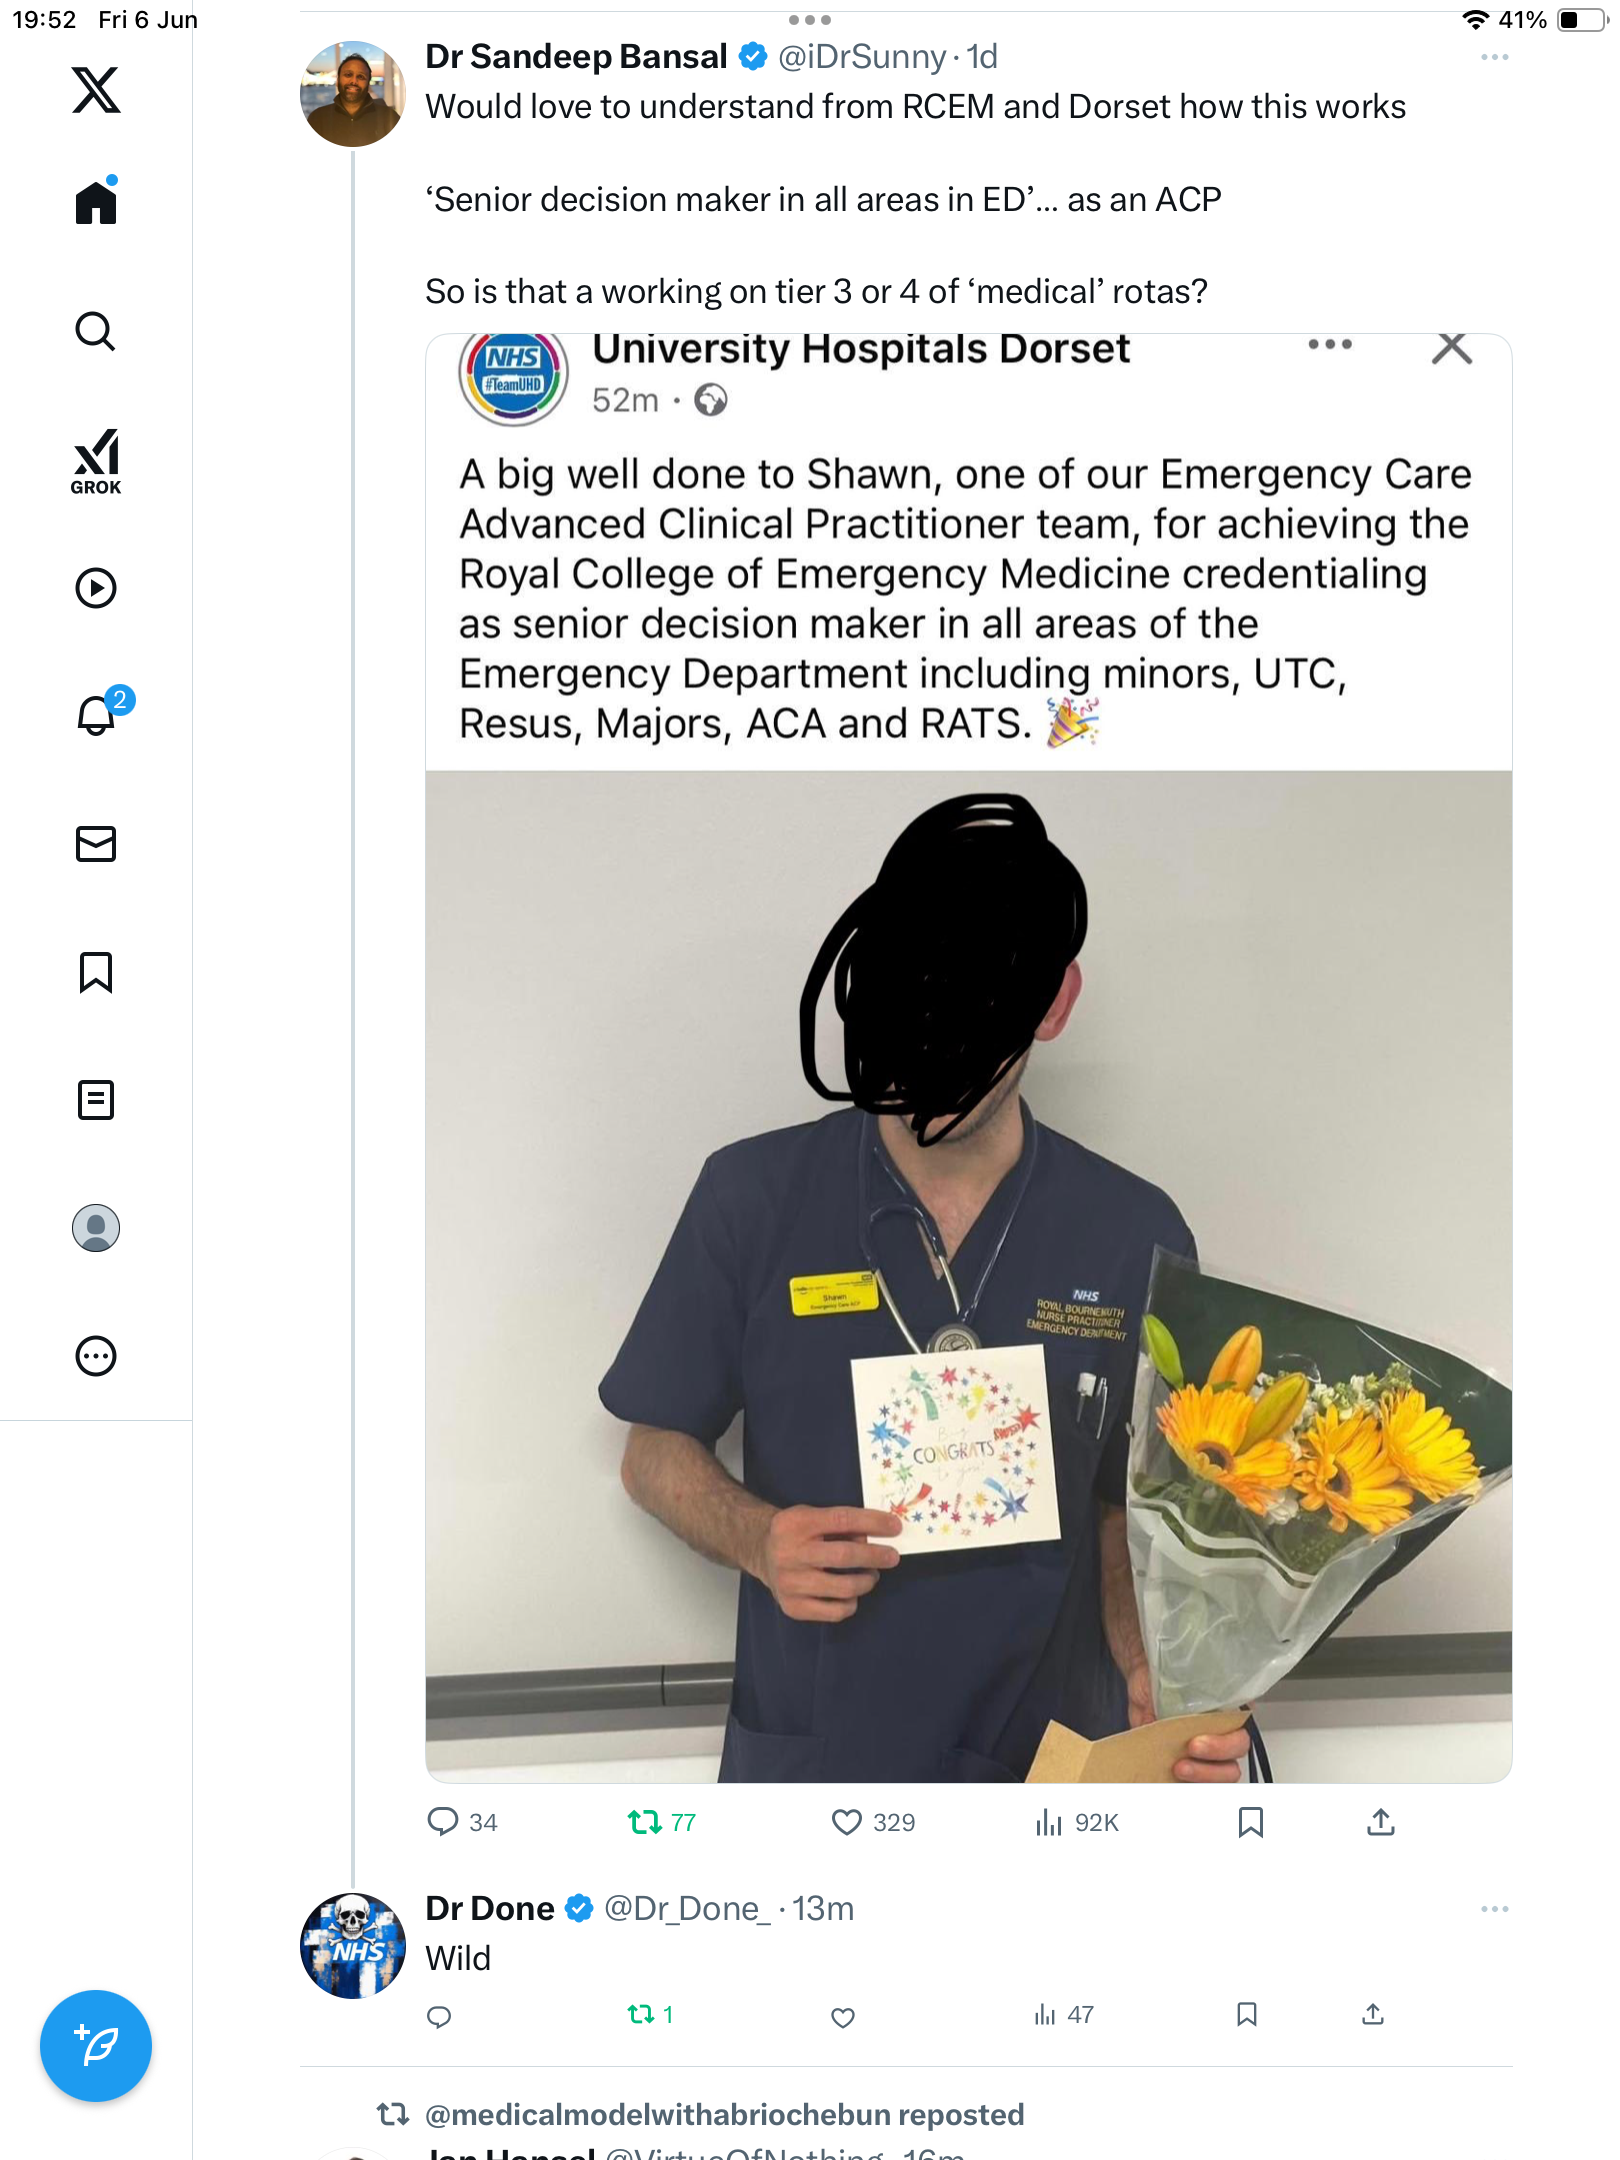Open more options on Dr Done's reply
The image size is (1620, 2160).
[1494, 1909]
